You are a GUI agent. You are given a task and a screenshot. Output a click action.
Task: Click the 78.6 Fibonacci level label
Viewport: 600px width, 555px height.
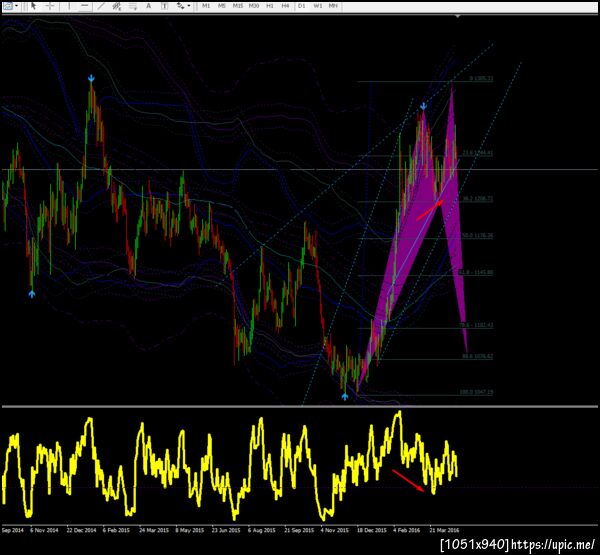tap(476, 325)
